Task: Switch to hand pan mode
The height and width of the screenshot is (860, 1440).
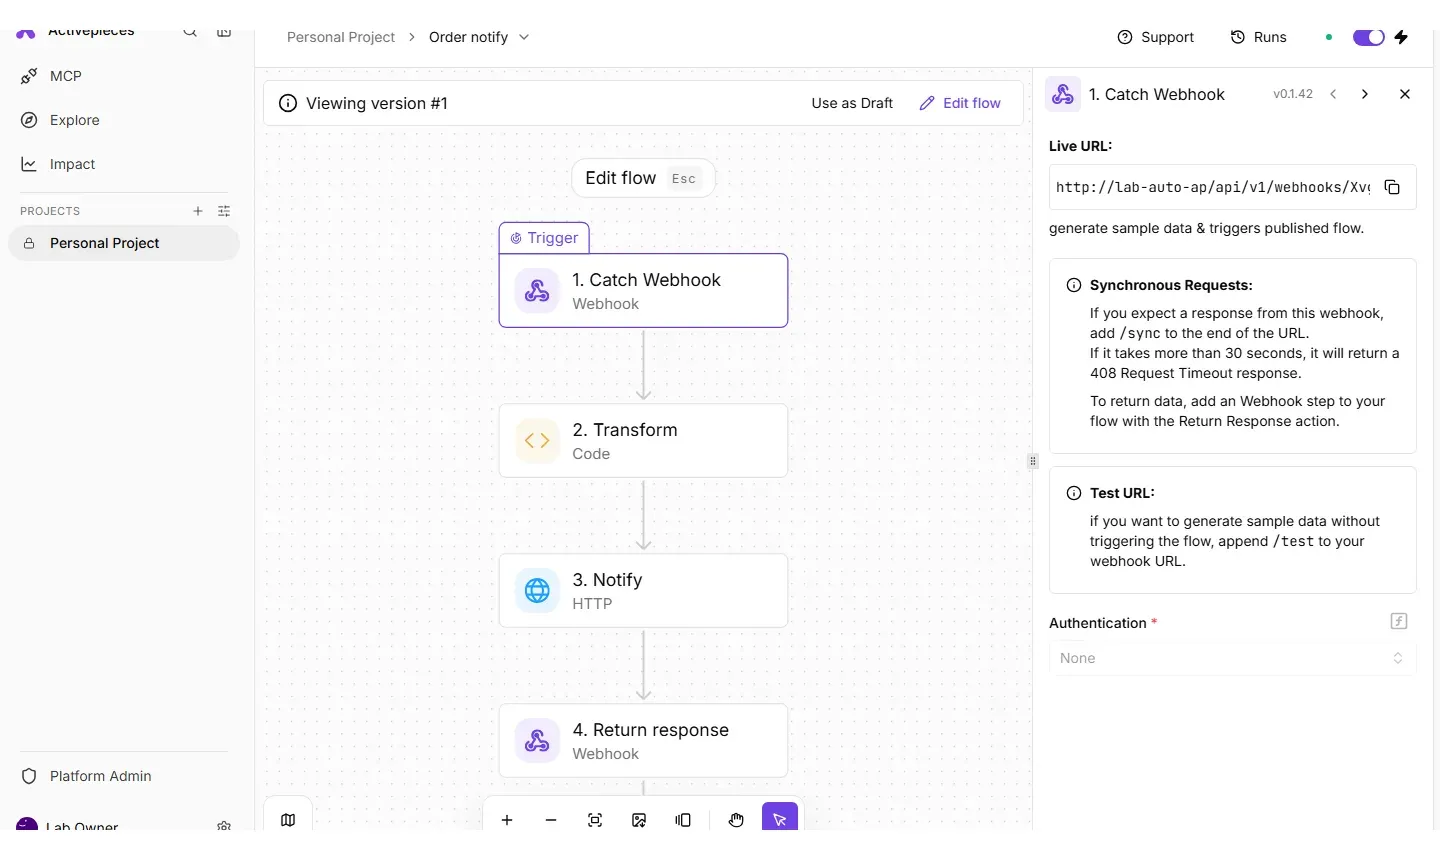Action: [x=736, y=820]
